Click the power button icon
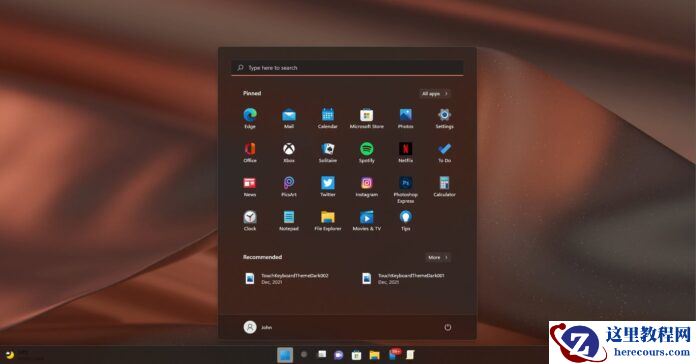The width and height of the screenshot is (696, 364). [447, 327]
